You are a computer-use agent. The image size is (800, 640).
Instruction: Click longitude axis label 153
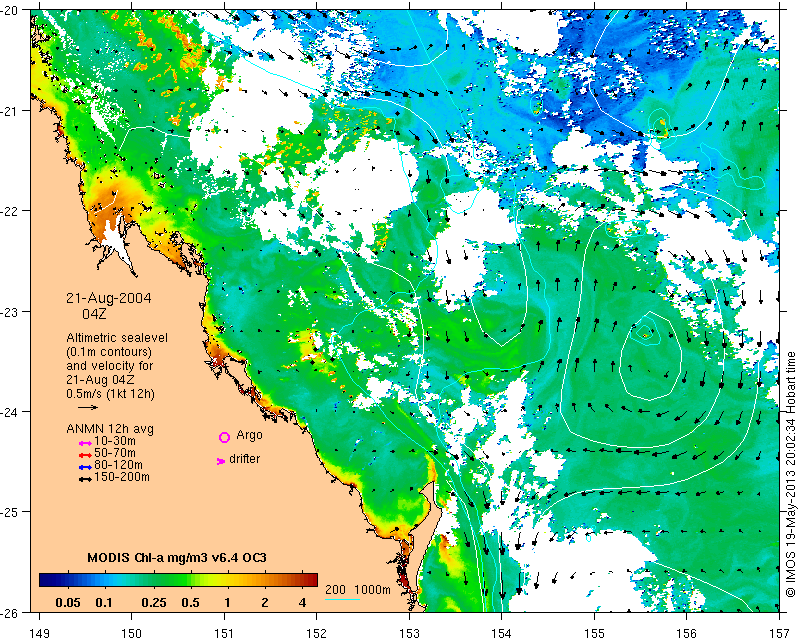click(x=409, y=633)
